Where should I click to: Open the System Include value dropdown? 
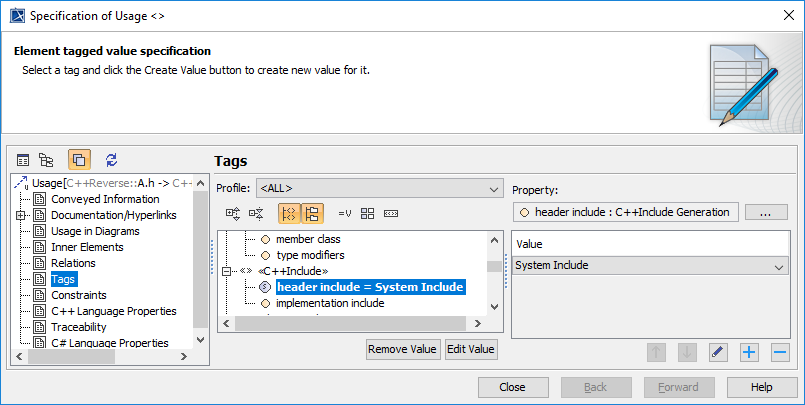click(x=778, y=266)
